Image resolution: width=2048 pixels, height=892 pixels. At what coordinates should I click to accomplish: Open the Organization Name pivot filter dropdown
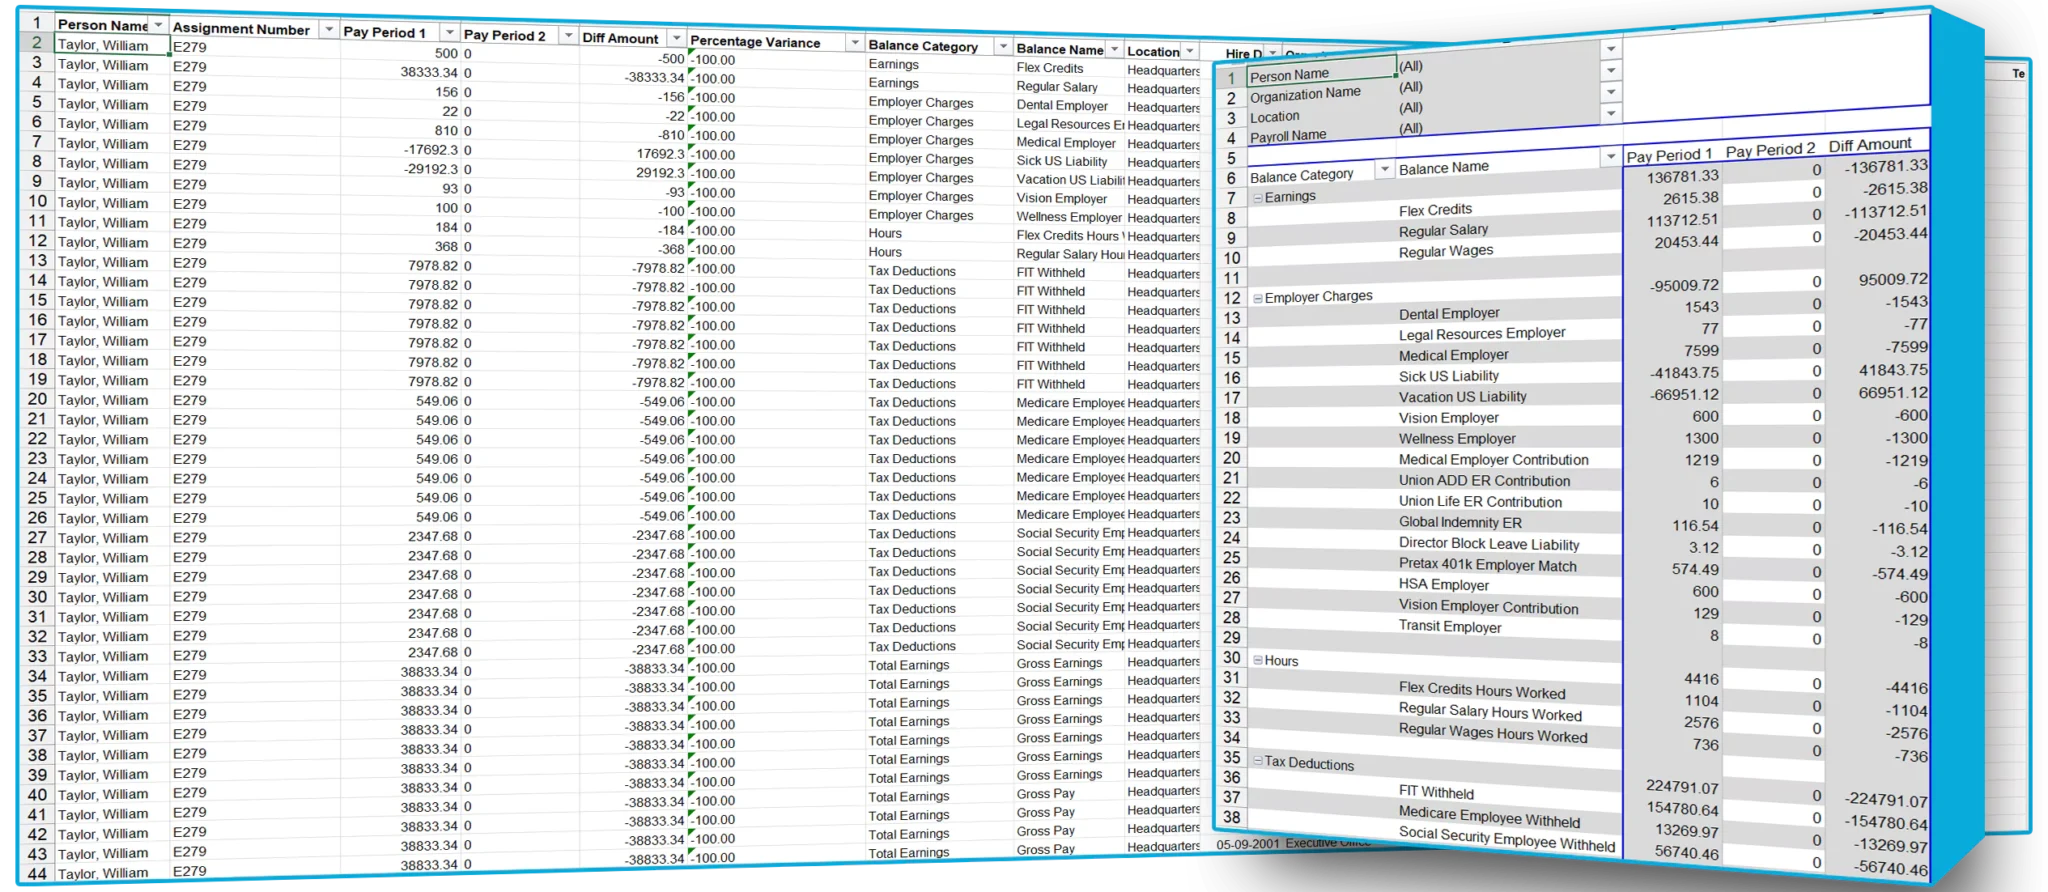pos(1610,71)
